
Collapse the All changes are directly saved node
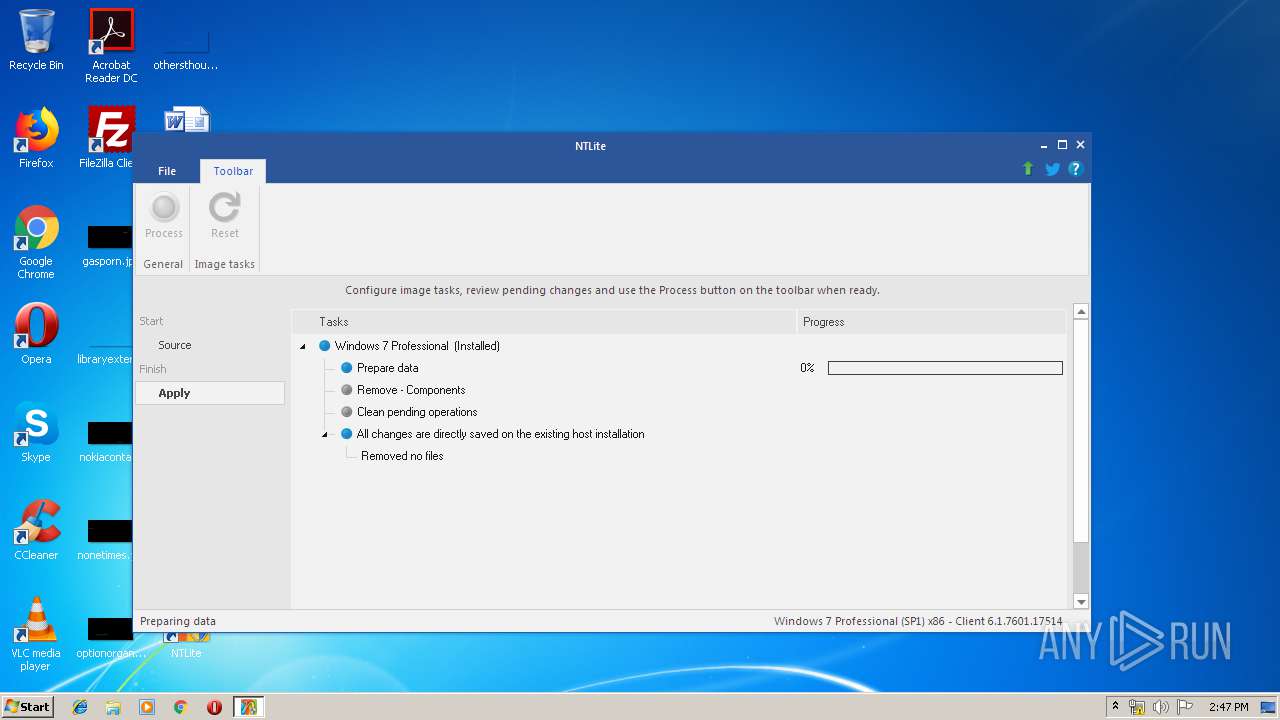[325, 435]
